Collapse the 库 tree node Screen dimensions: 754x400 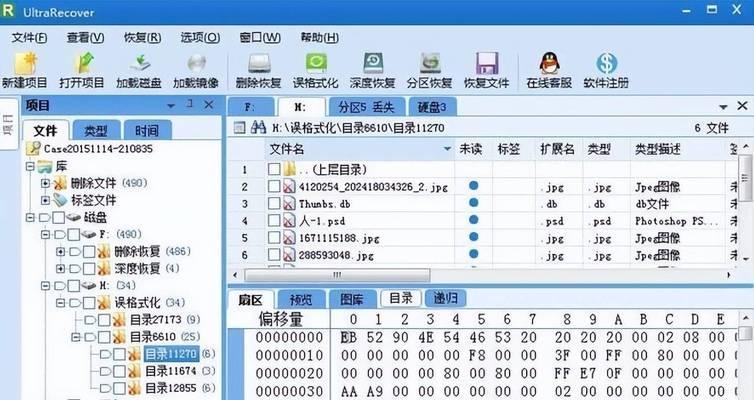(30, 166)
